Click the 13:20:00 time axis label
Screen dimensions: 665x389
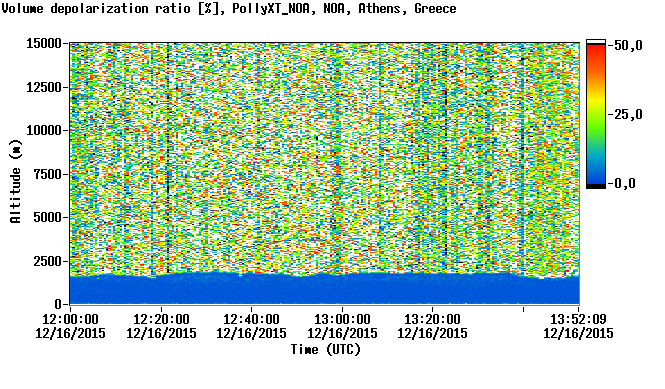point(432,319)
